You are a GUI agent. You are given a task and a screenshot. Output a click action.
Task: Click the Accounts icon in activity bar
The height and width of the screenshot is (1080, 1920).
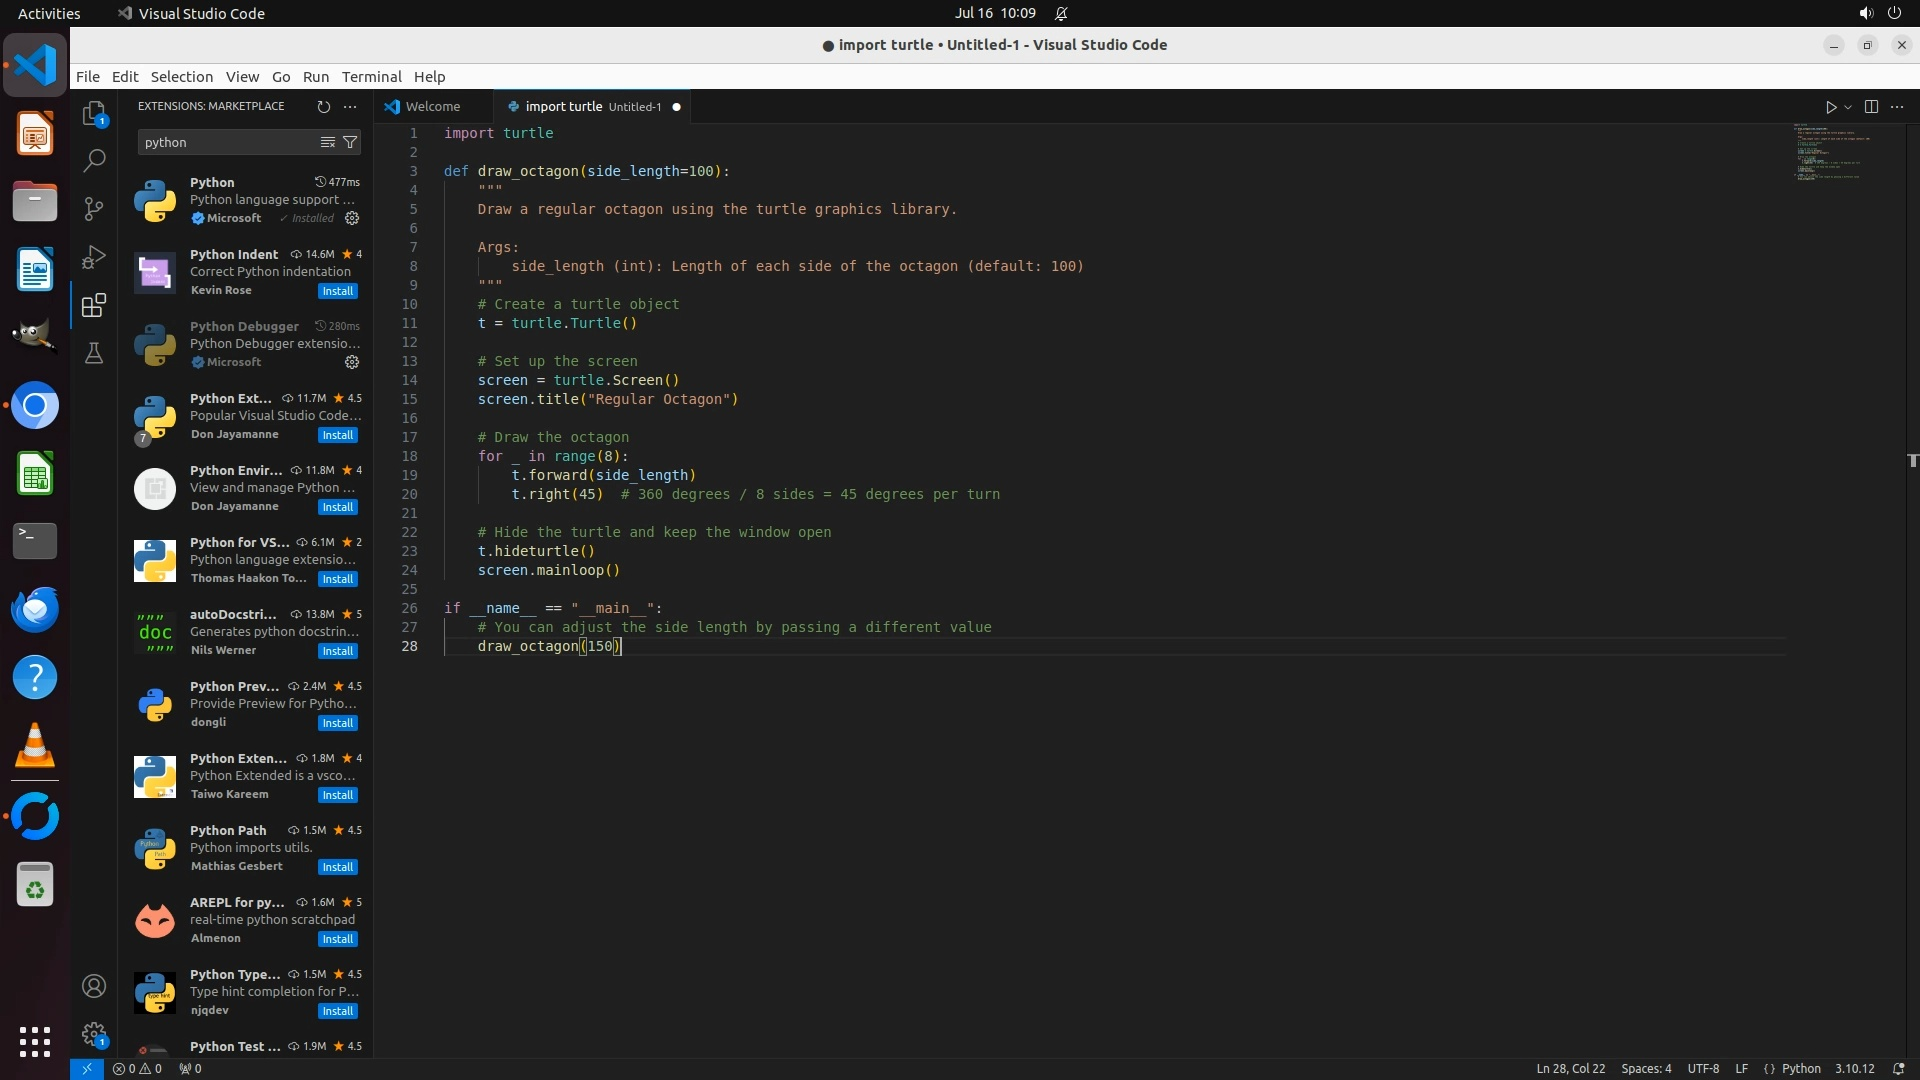coord(94,986)
